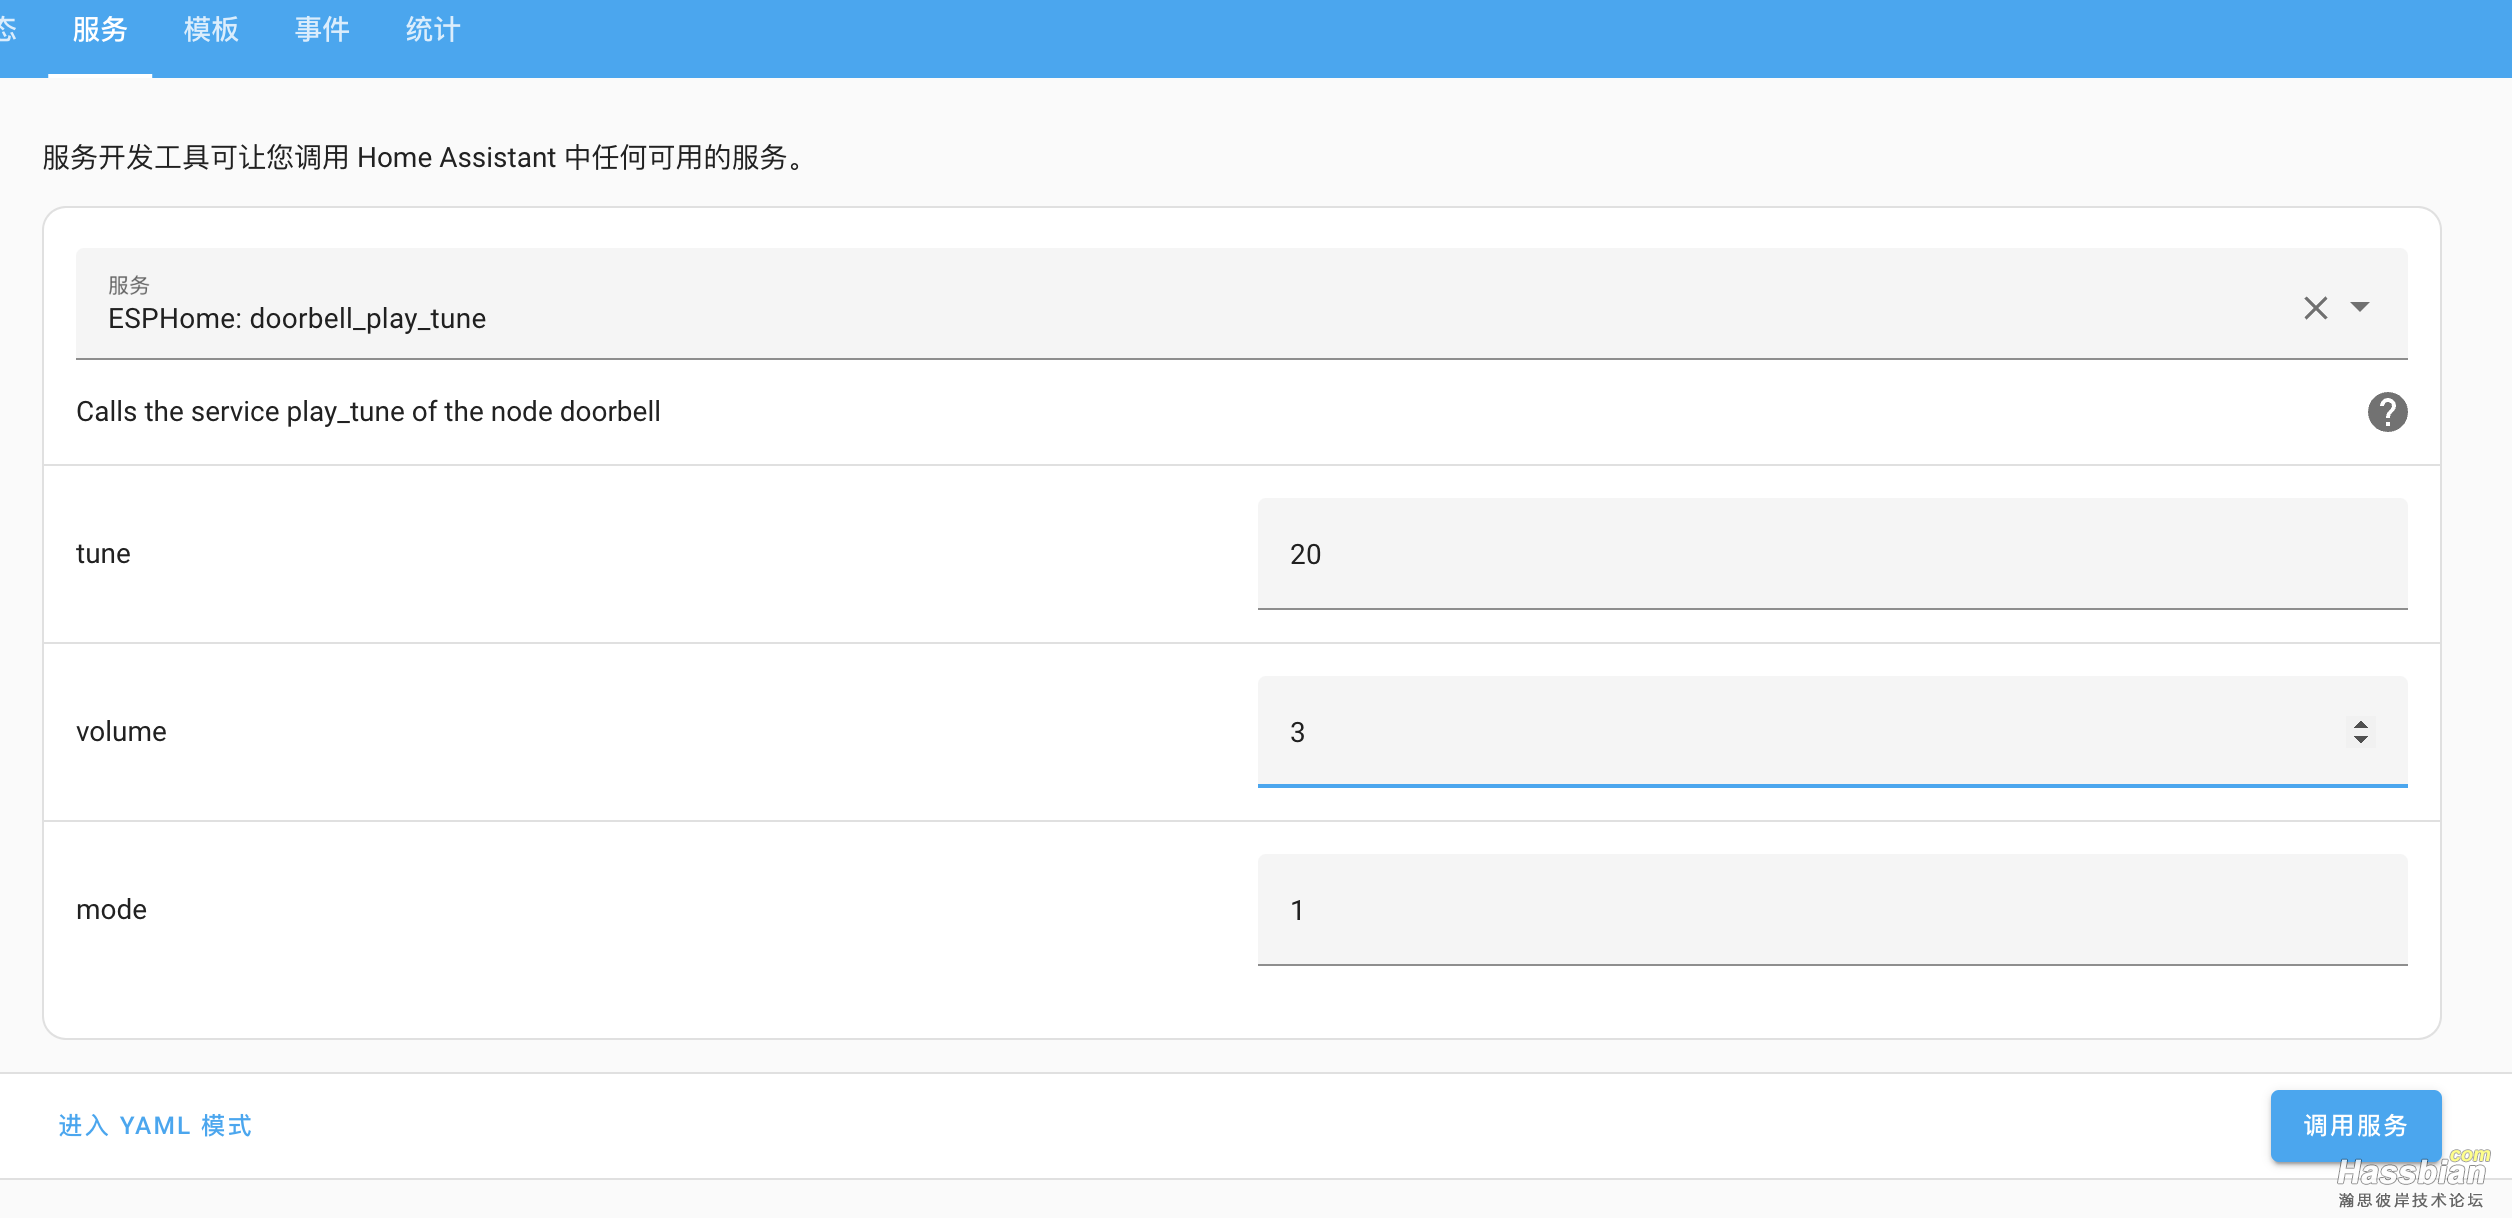This screenshot has width=2512, height=1218.
Task: Click the volume number spinner arrows
Action: point(2360,732)
